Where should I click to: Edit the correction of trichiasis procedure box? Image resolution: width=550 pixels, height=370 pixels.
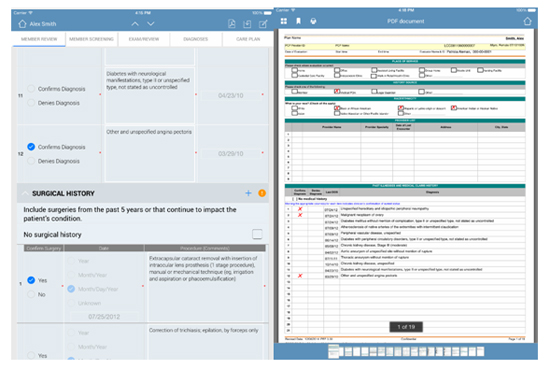pos(205,342)
